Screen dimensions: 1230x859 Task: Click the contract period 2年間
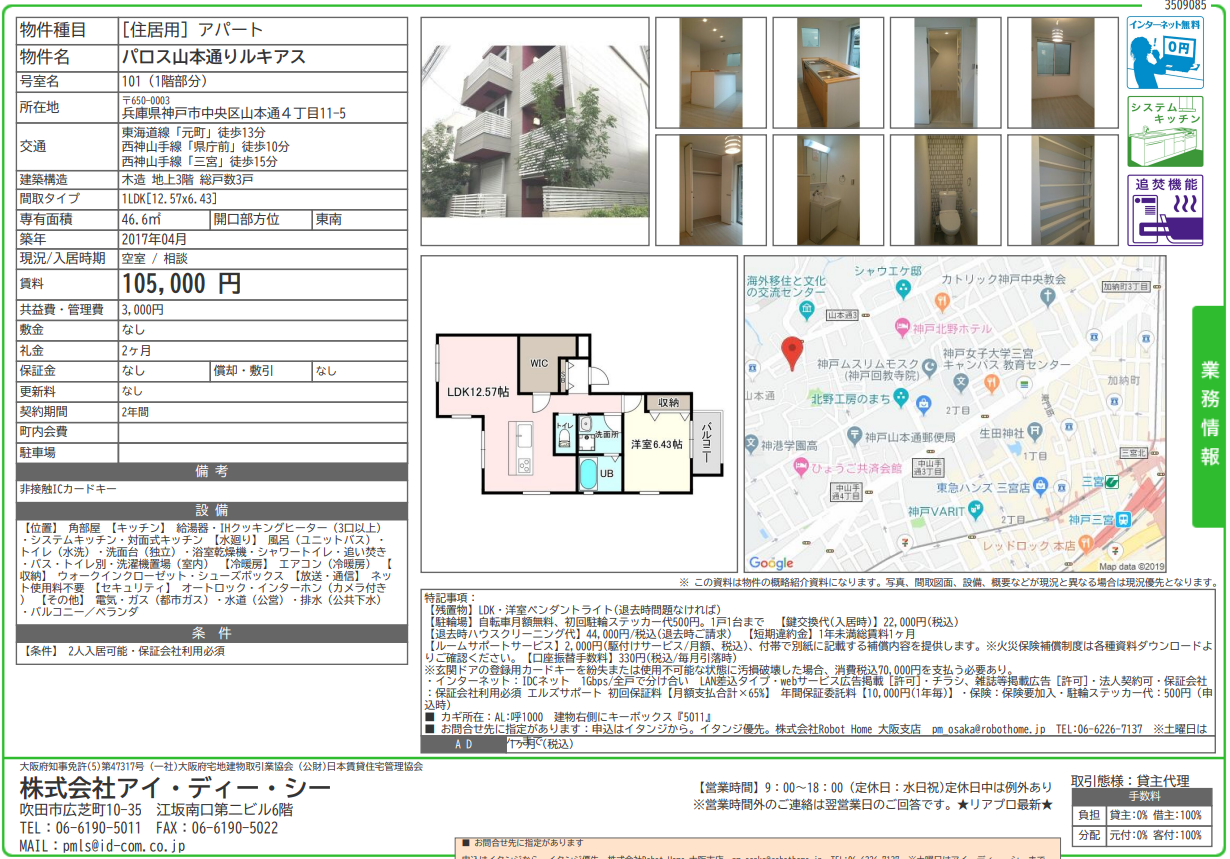pyautogui.click(x=136, y=411)
